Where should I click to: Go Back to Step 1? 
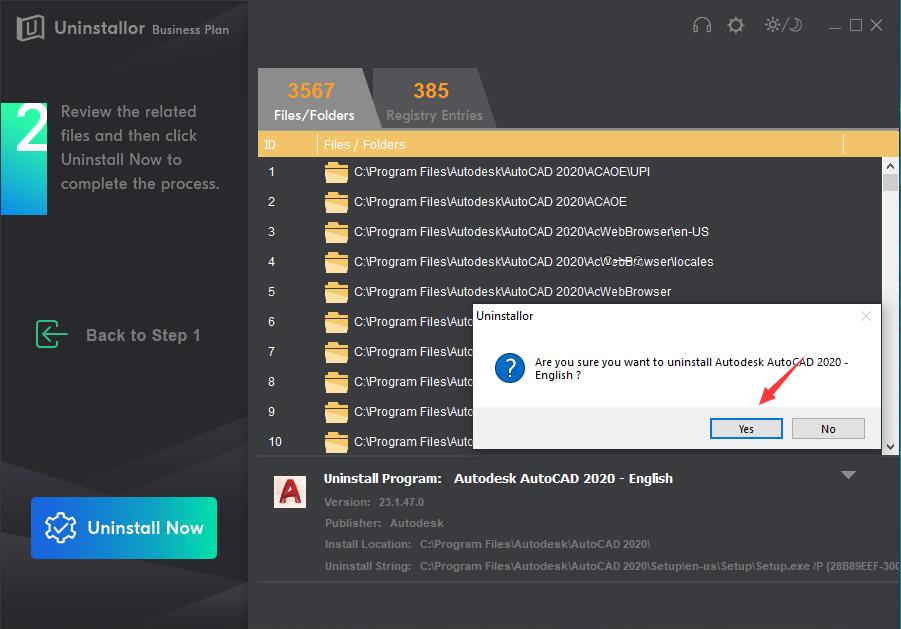pos(143,335)
